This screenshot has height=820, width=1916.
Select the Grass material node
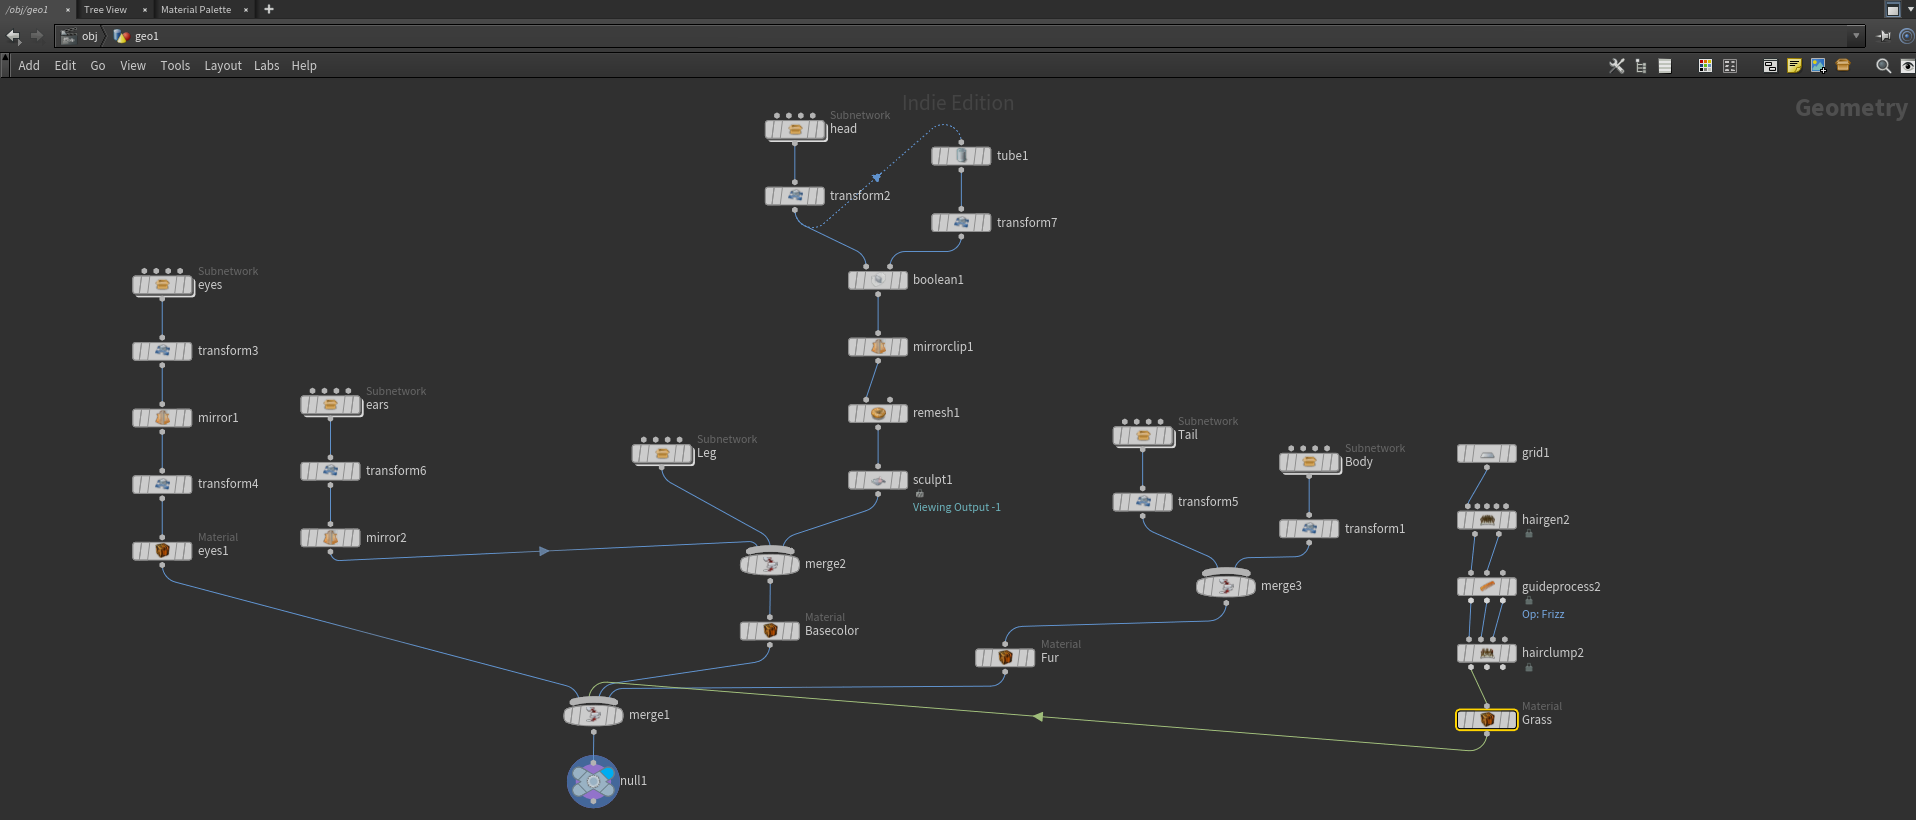click(x=1487, y=720)
